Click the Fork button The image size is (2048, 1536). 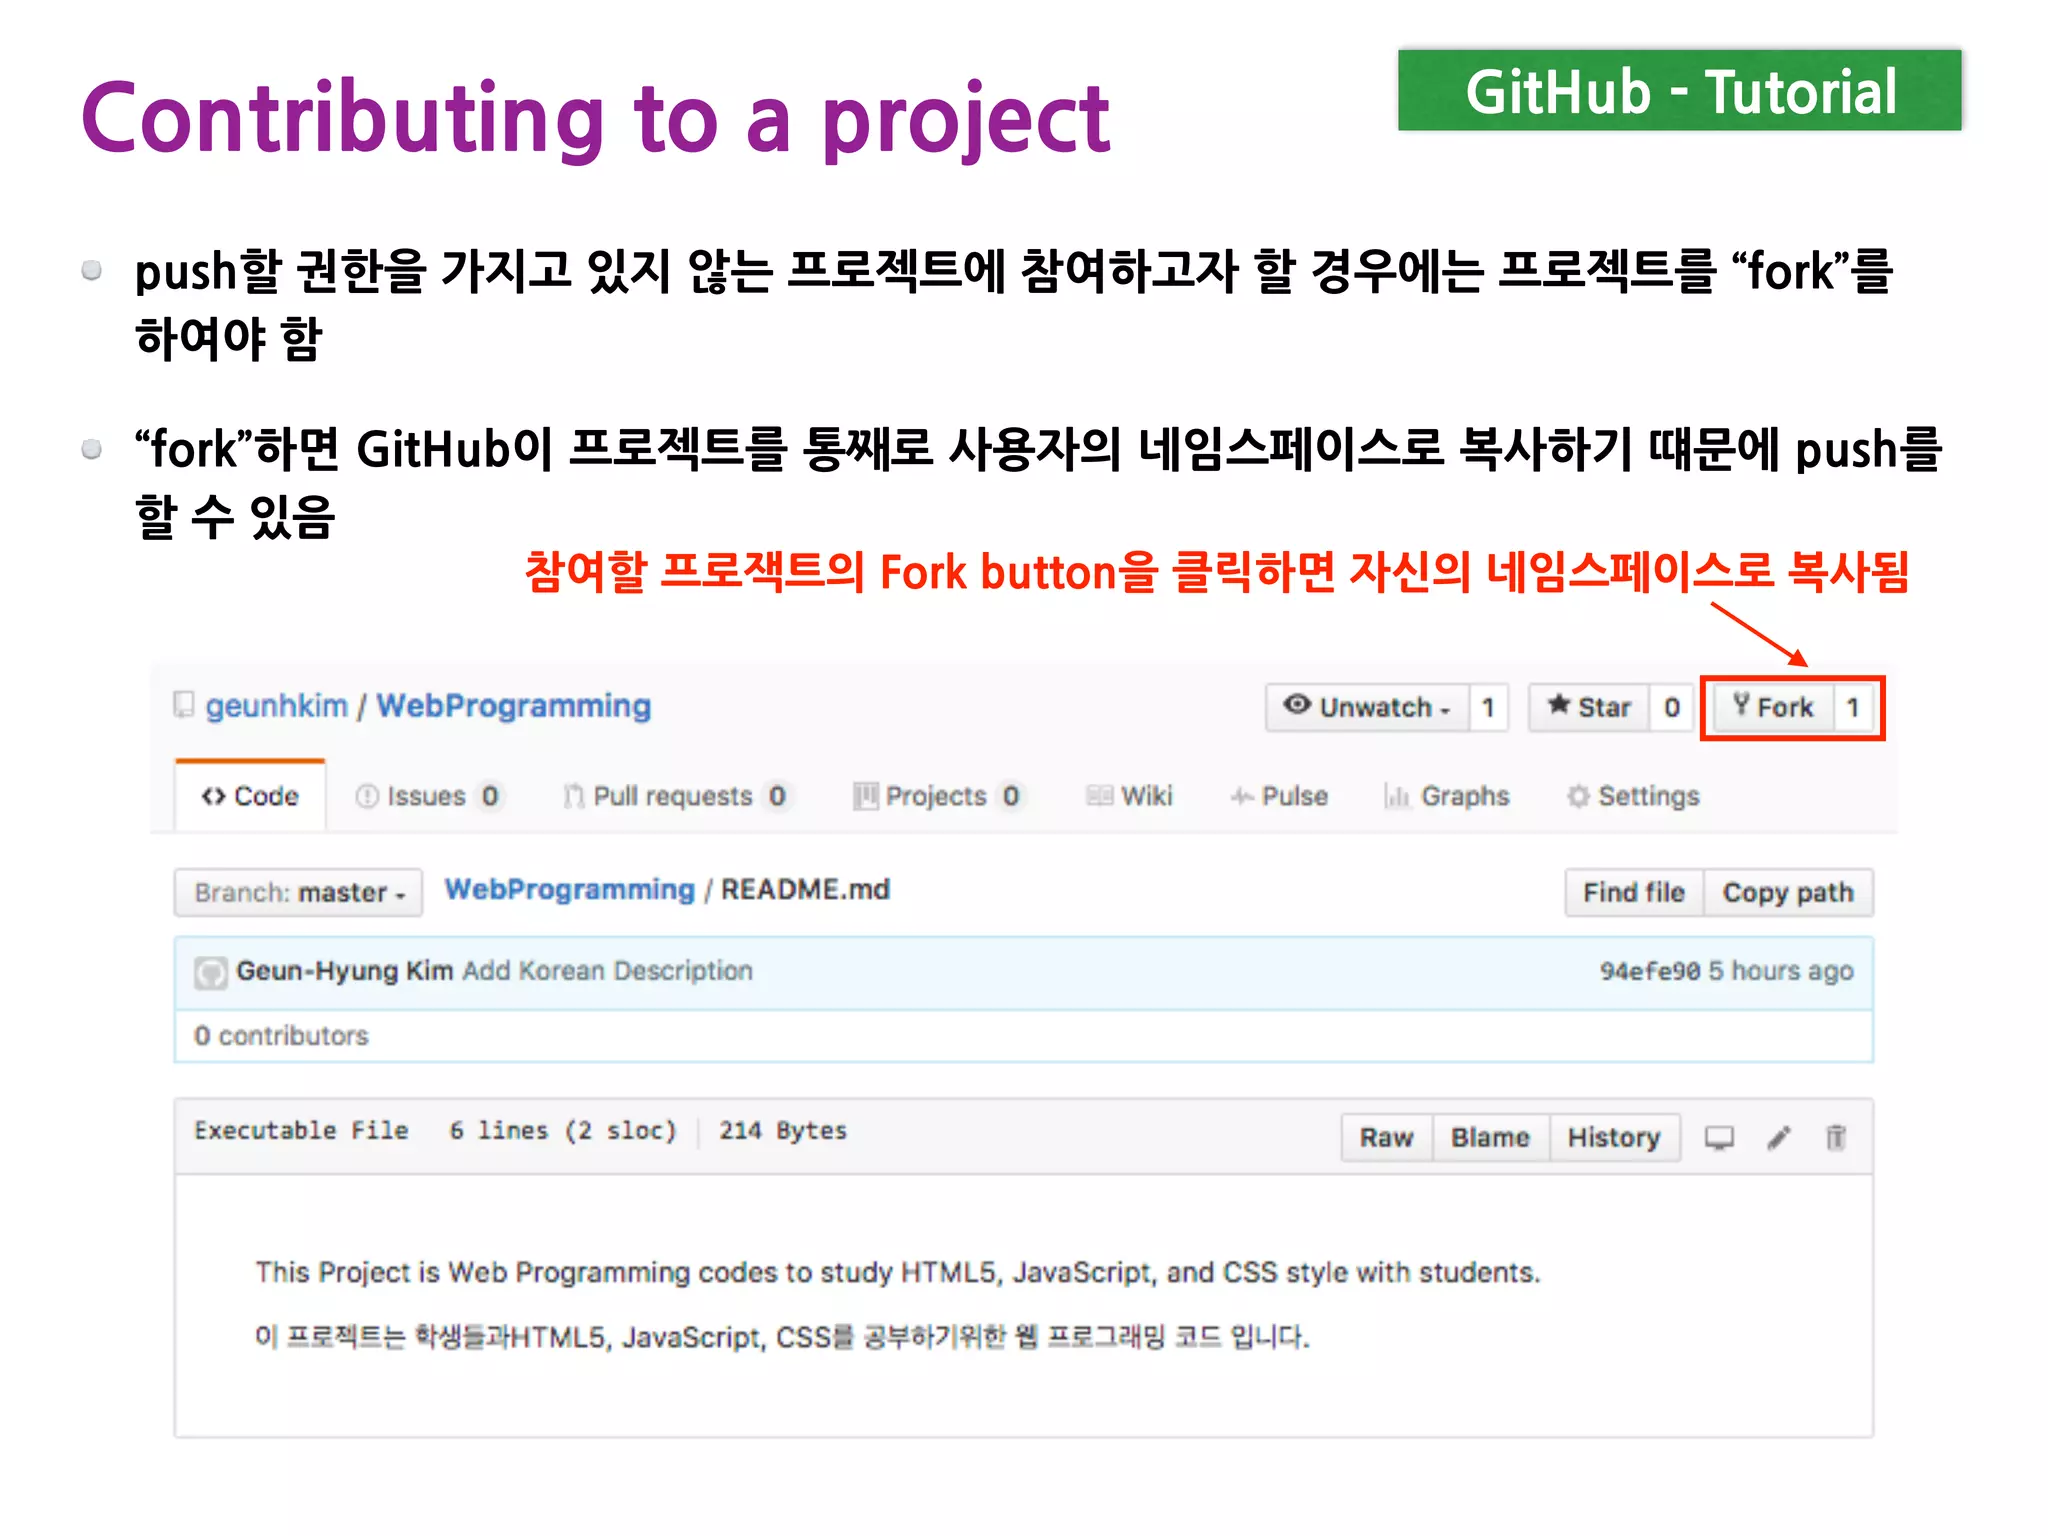(x=1774, y=707)
